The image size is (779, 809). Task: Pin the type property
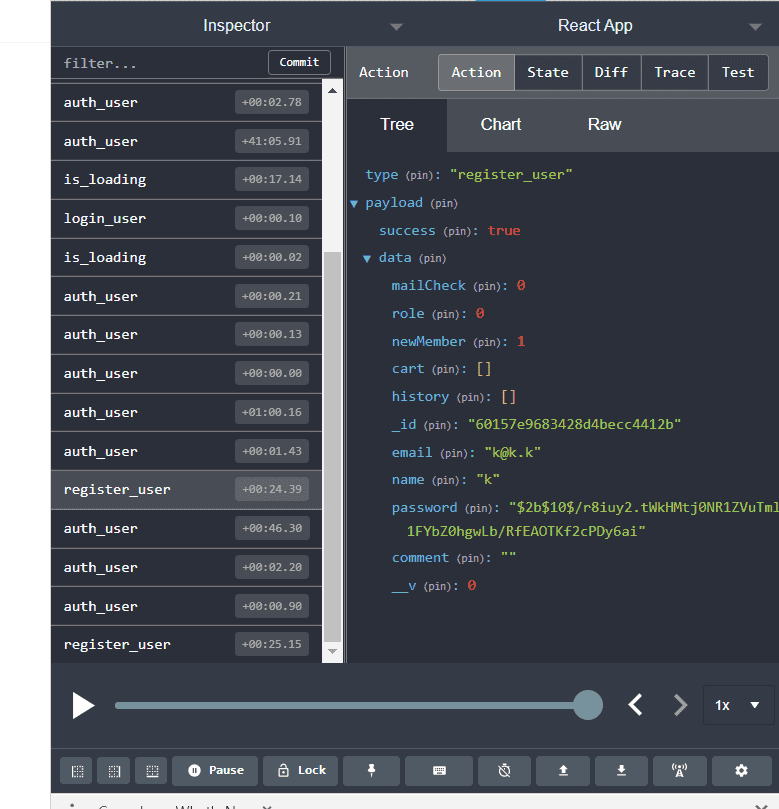click(x=419, y=175)
